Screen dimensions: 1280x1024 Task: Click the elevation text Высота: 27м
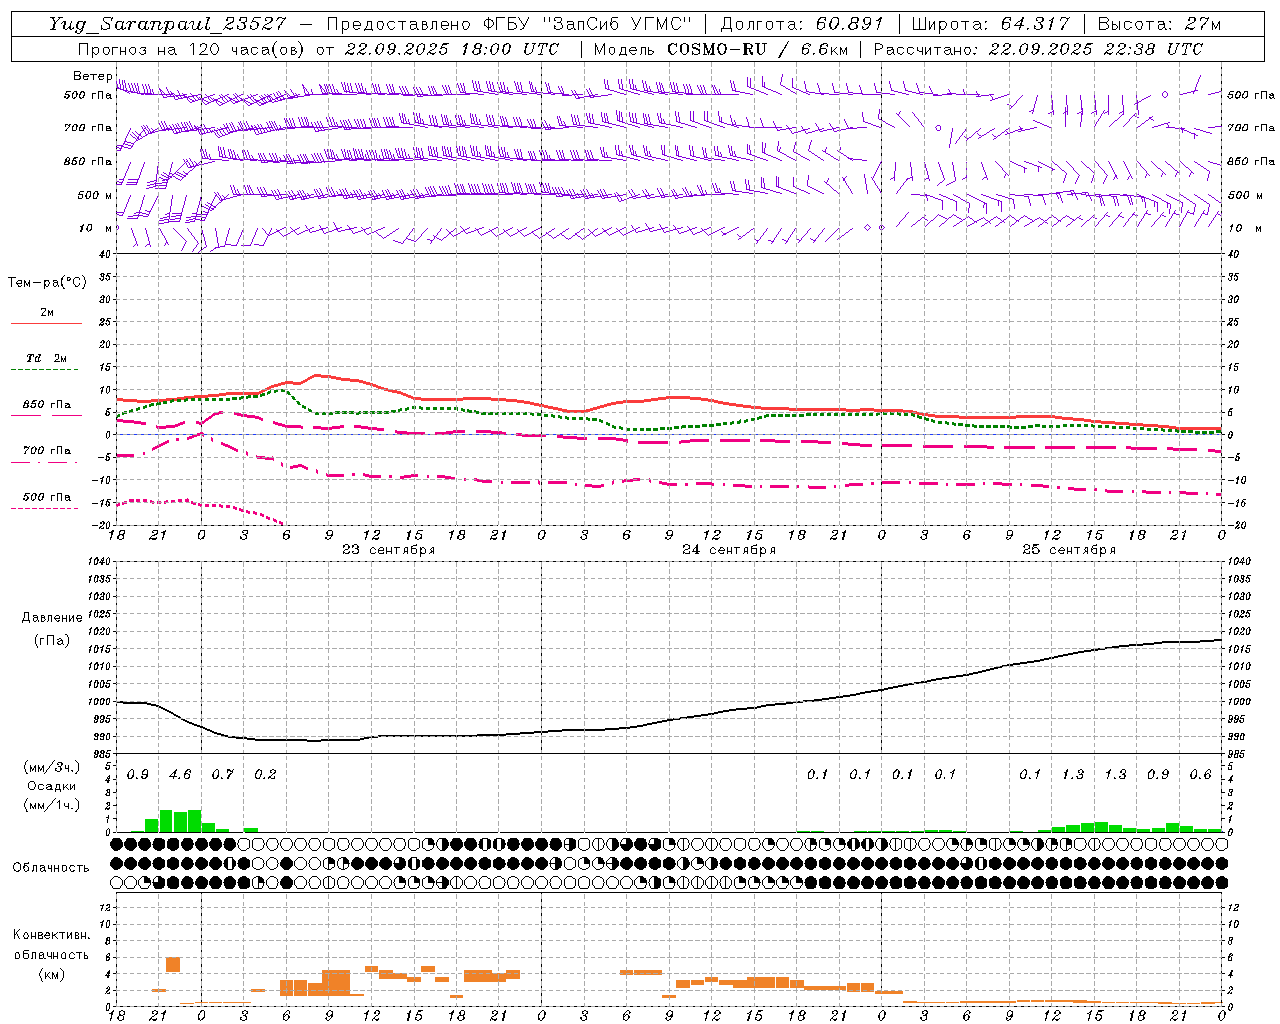coord(1159,24)
